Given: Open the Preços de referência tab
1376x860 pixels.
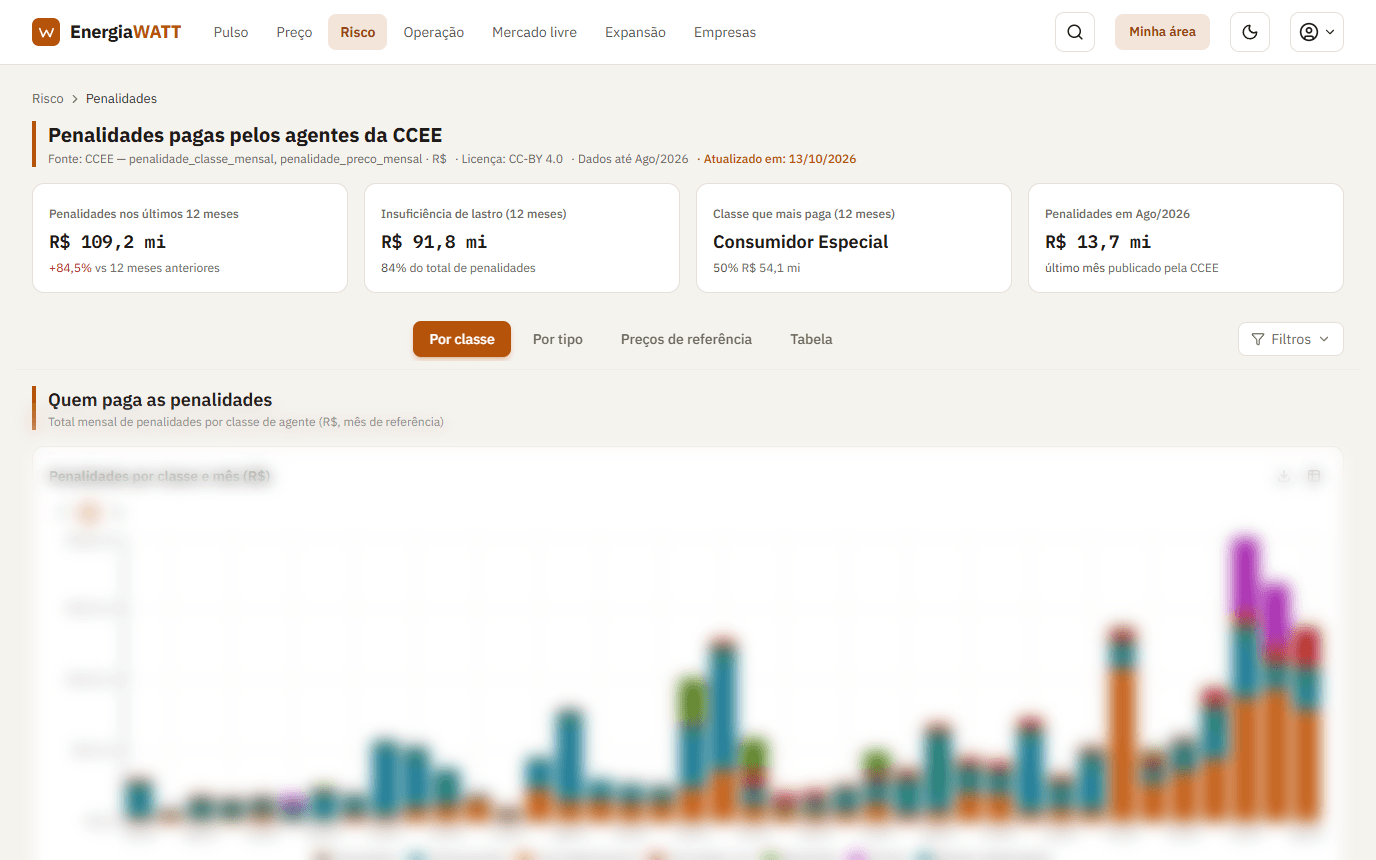Looking at the screenshot, I should tap(686, 339).
